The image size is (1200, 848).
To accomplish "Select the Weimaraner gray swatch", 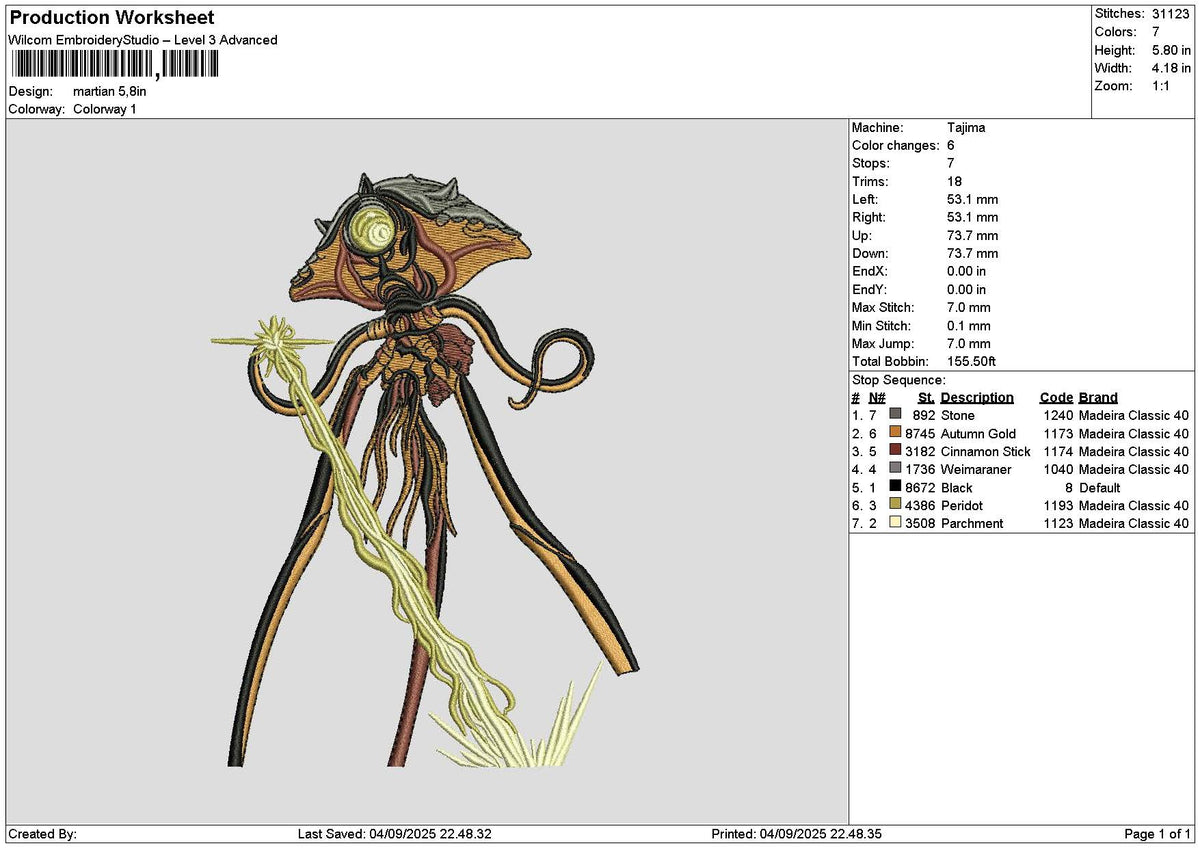I will coord(895,469).
